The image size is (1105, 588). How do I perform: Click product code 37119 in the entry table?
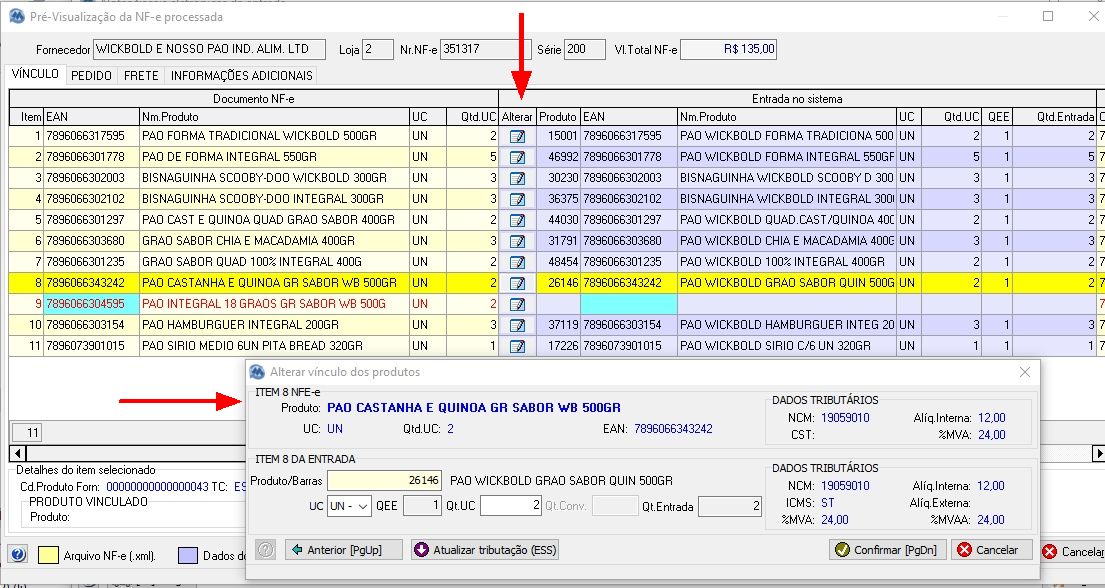point(558,326)
